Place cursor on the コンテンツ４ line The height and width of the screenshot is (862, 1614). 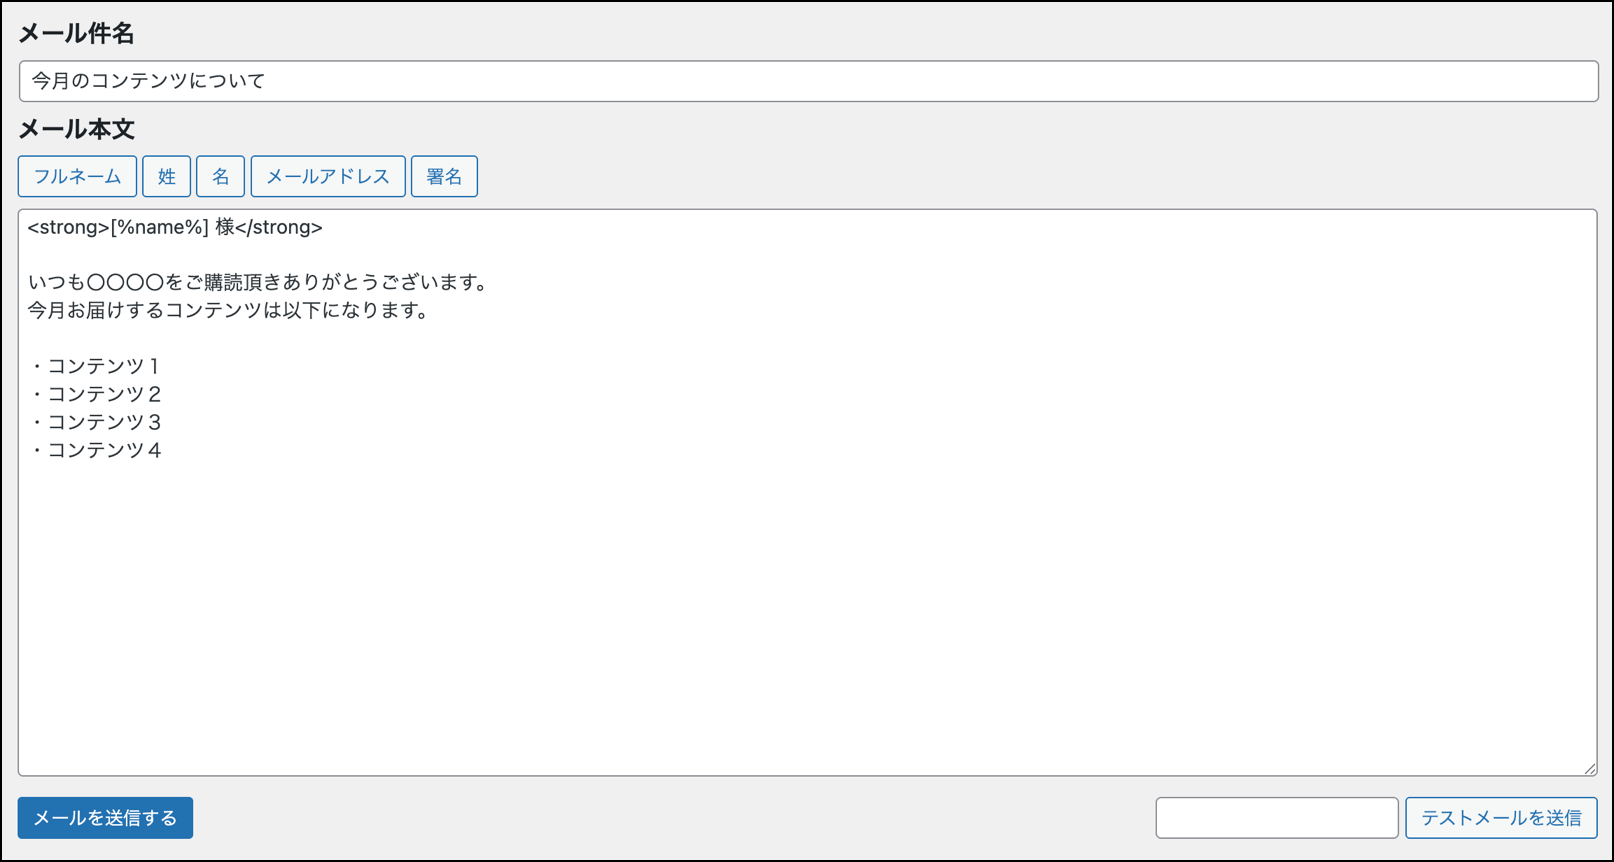click(96, 451)
